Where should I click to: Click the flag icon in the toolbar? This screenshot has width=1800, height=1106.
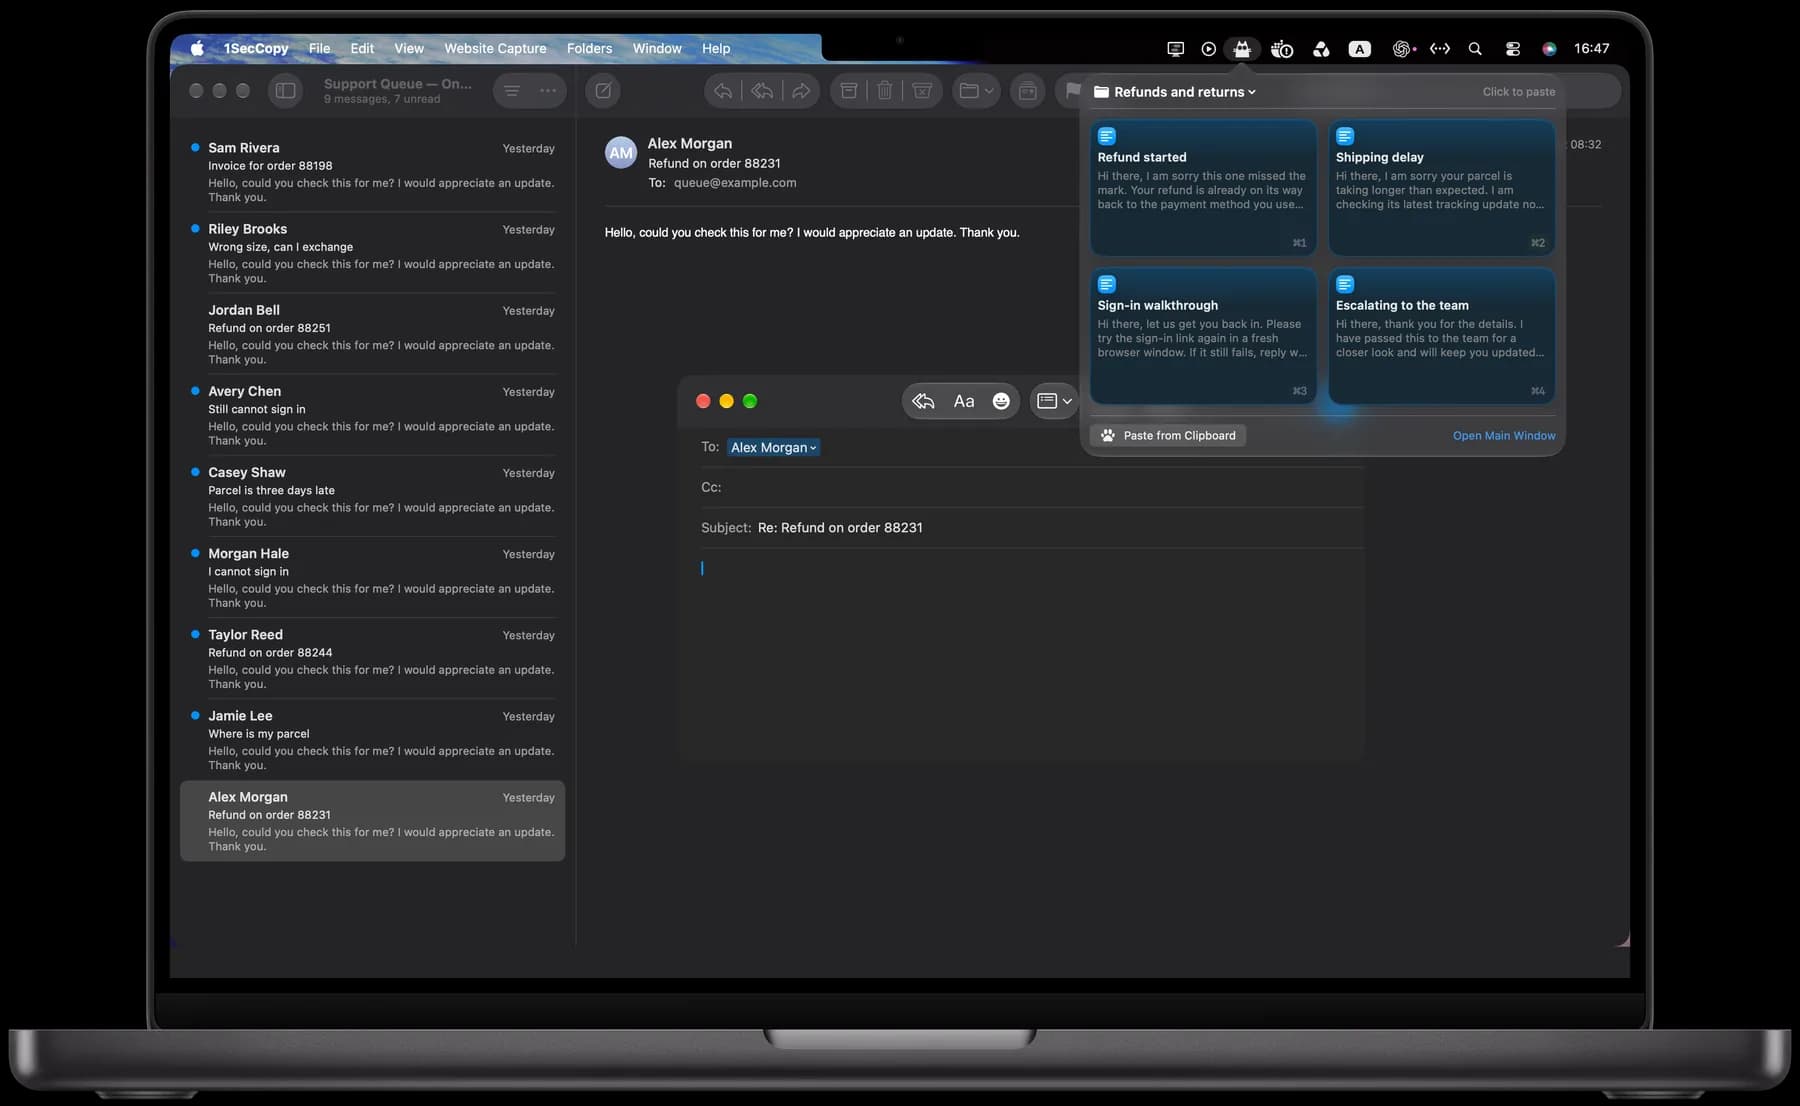coord(1073,91)
